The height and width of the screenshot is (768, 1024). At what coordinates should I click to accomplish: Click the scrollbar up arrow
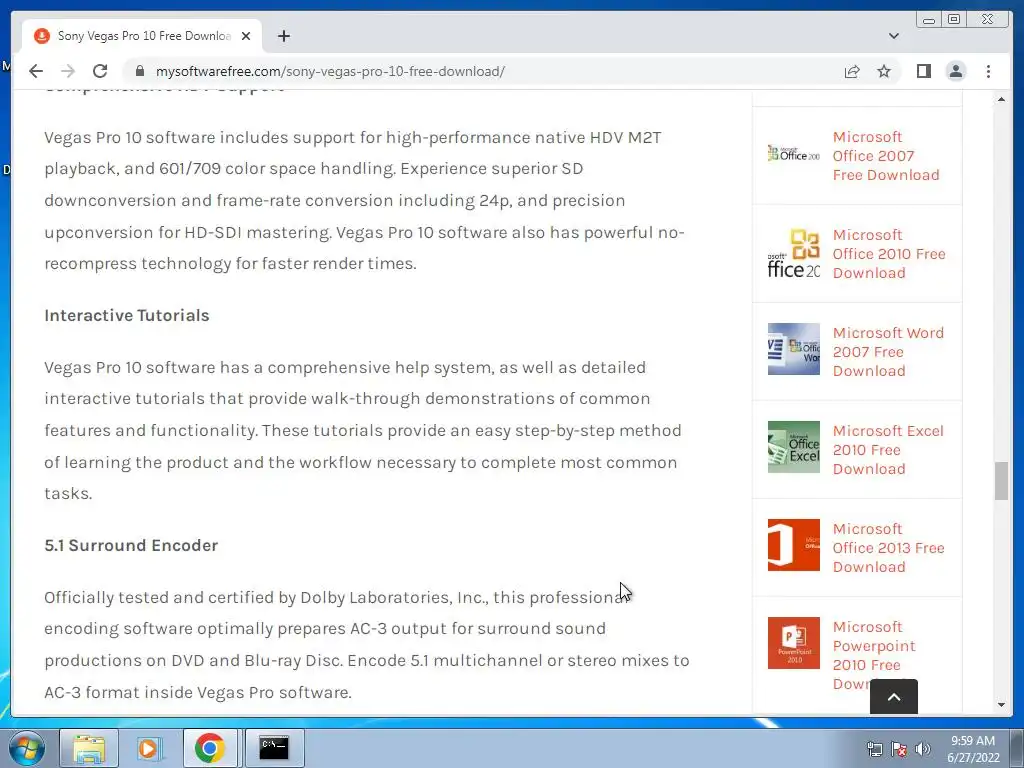coord(1001,99)
